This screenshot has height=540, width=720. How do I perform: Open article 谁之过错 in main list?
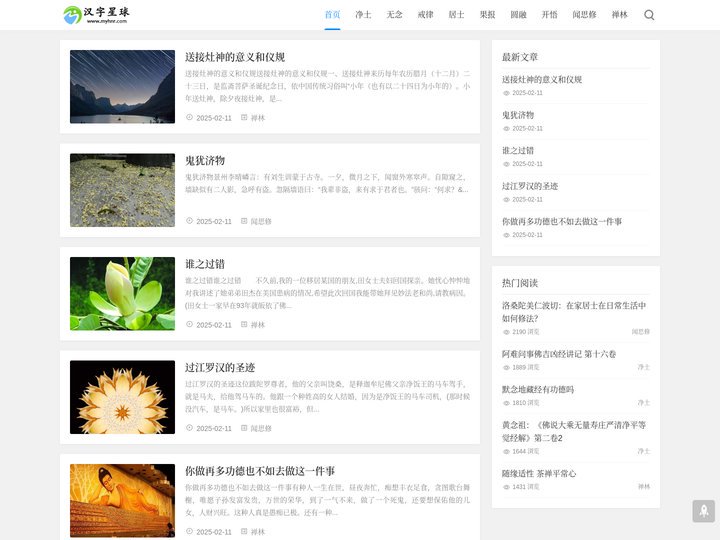pos(205,264)
